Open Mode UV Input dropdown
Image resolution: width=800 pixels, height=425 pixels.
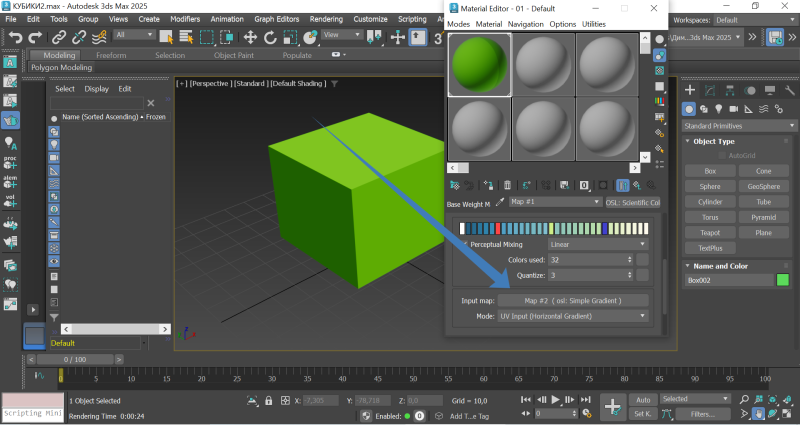coord(573,316)
